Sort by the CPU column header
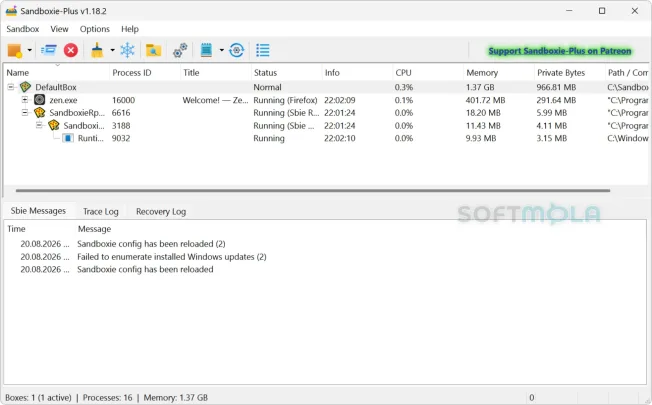 pyautogui.click(x=428, y=73)
